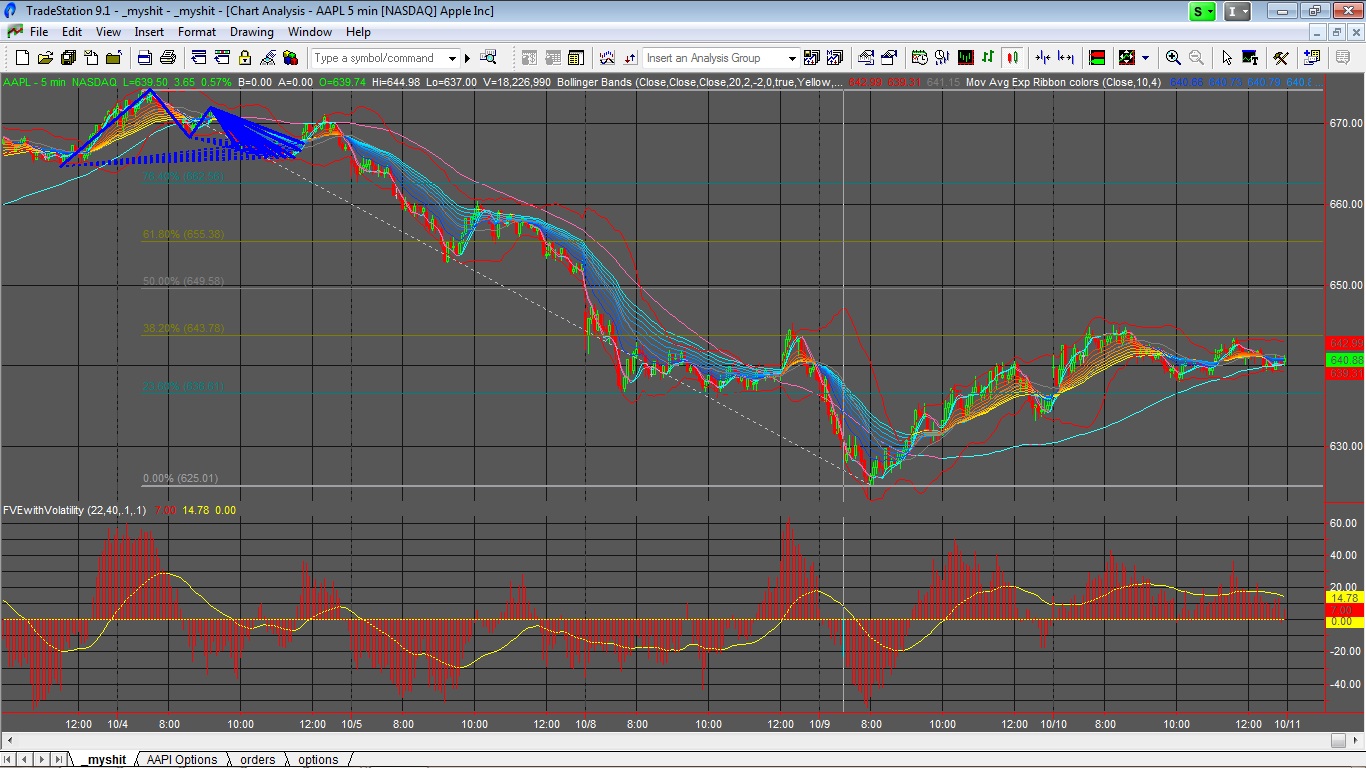Image resolution: width=1366 pixels, height=768 pixels.
Task: Switch to the orders tab
Action: [x=257, y=760]
